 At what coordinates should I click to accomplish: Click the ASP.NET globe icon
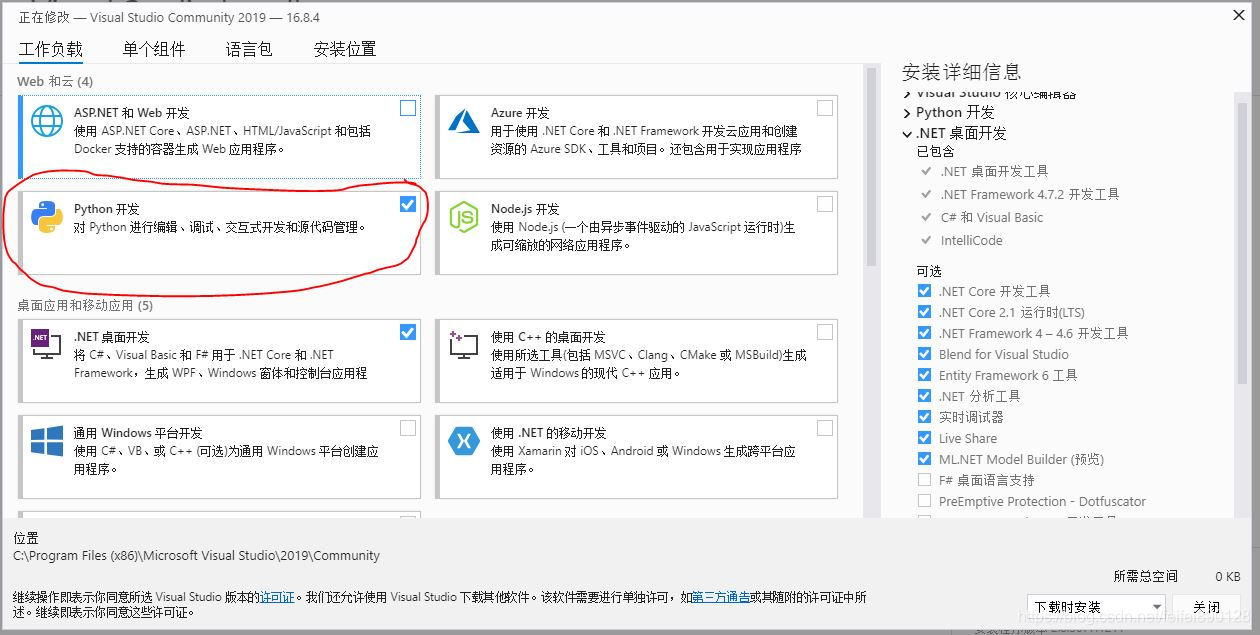click(47, 121)
